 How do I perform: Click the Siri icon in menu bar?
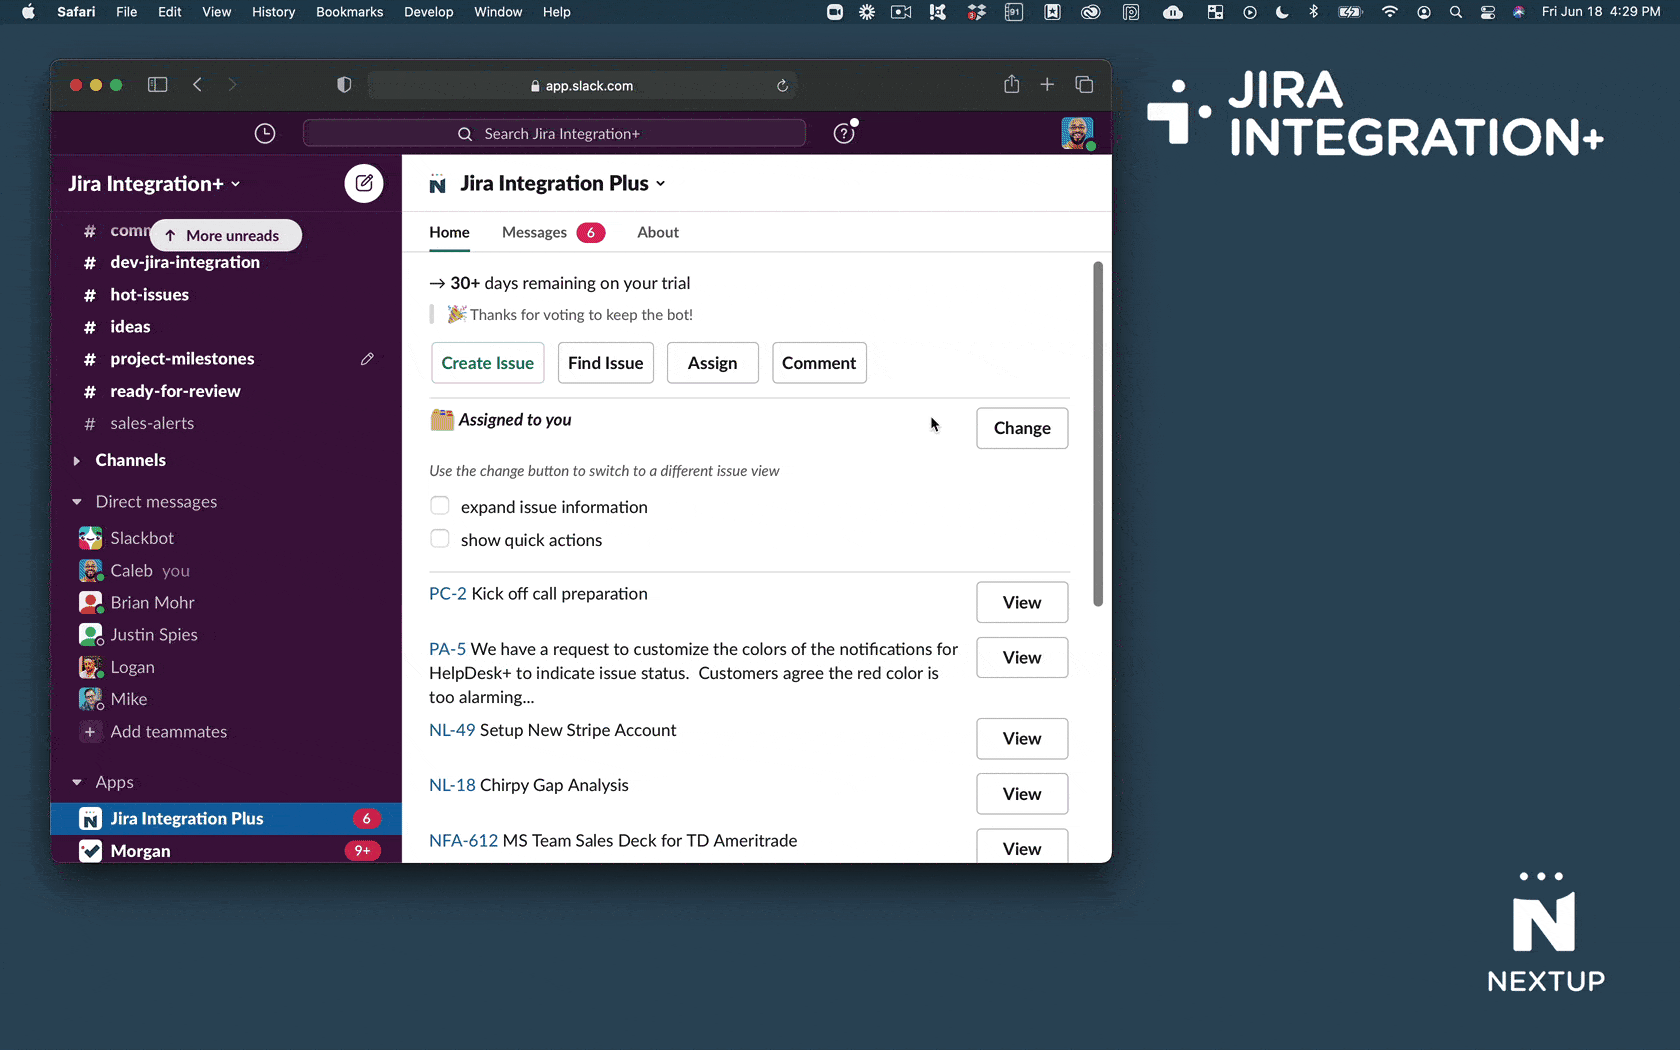(1519, 12)
